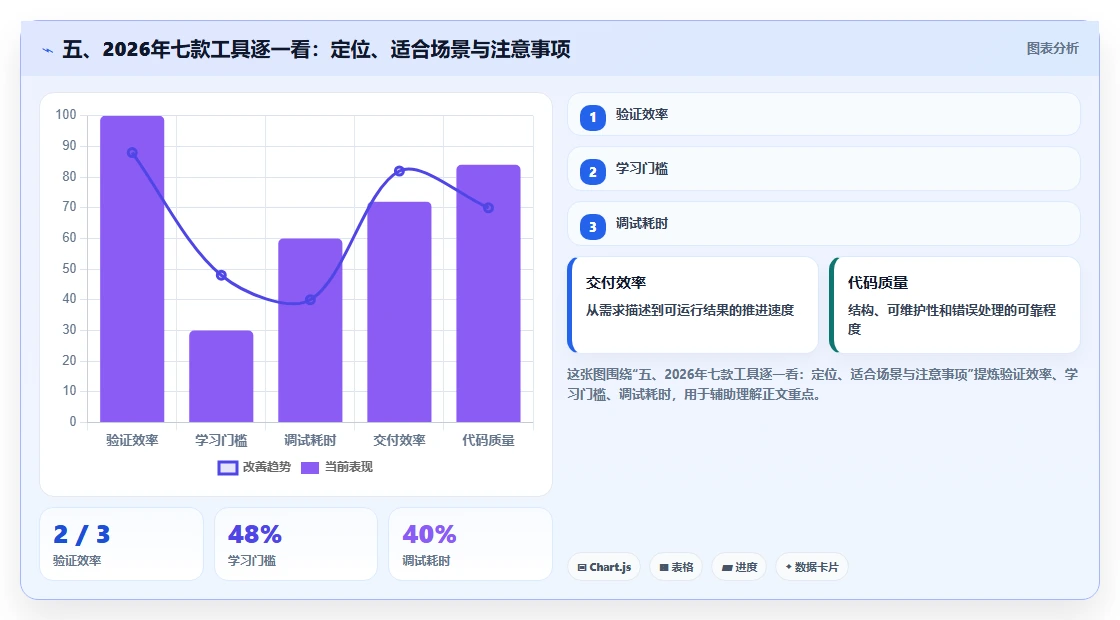Click the square icon in the 表格 tag
The height and width of the screenshot is (620, 1120).
pos(664,567)
